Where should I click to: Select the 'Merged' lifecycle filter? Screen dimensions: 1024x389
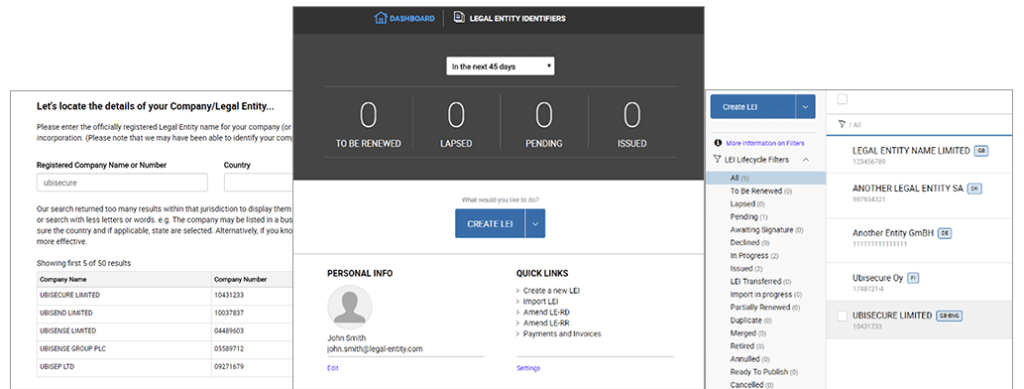tap(748, 333)
